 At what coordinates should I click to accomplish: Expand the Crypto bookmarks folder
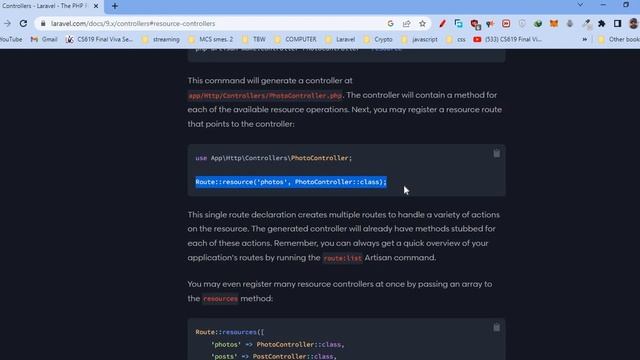coord(378,39)
